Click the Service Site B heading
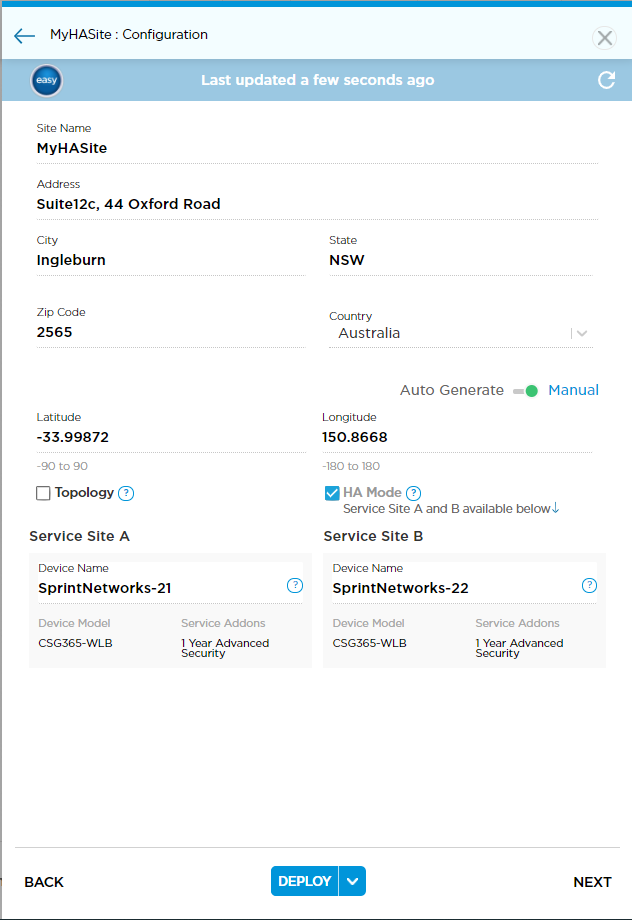This screenshot has width=632, height=920. [373, 536]
